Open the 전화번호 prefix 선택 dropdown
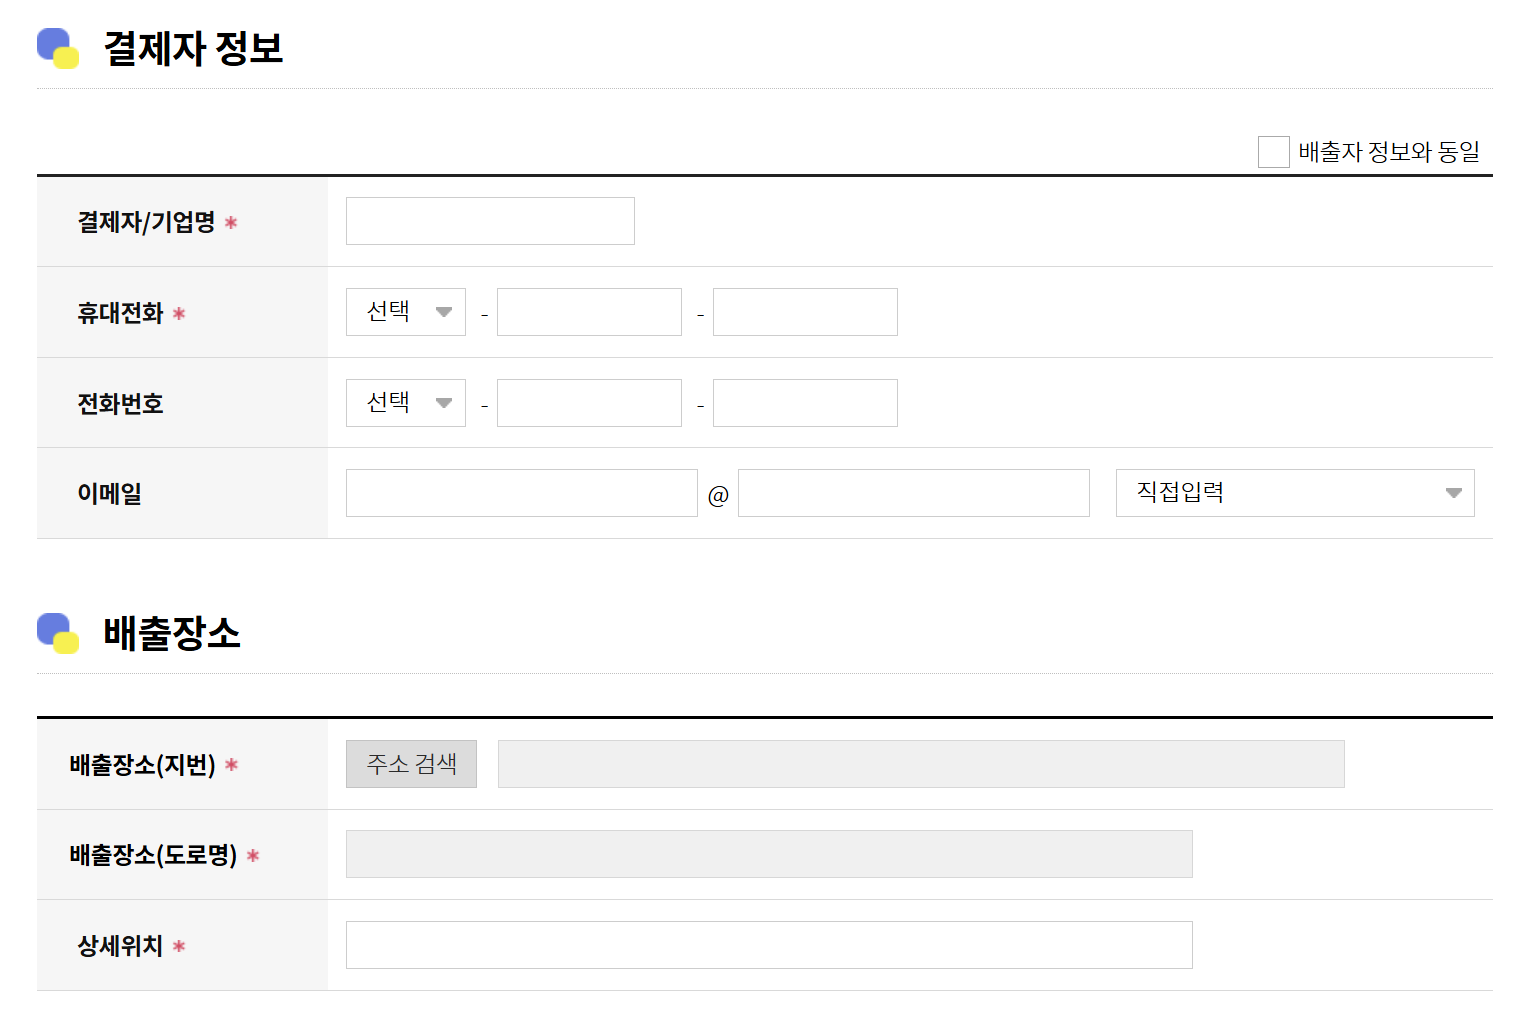 click(405, 402)
